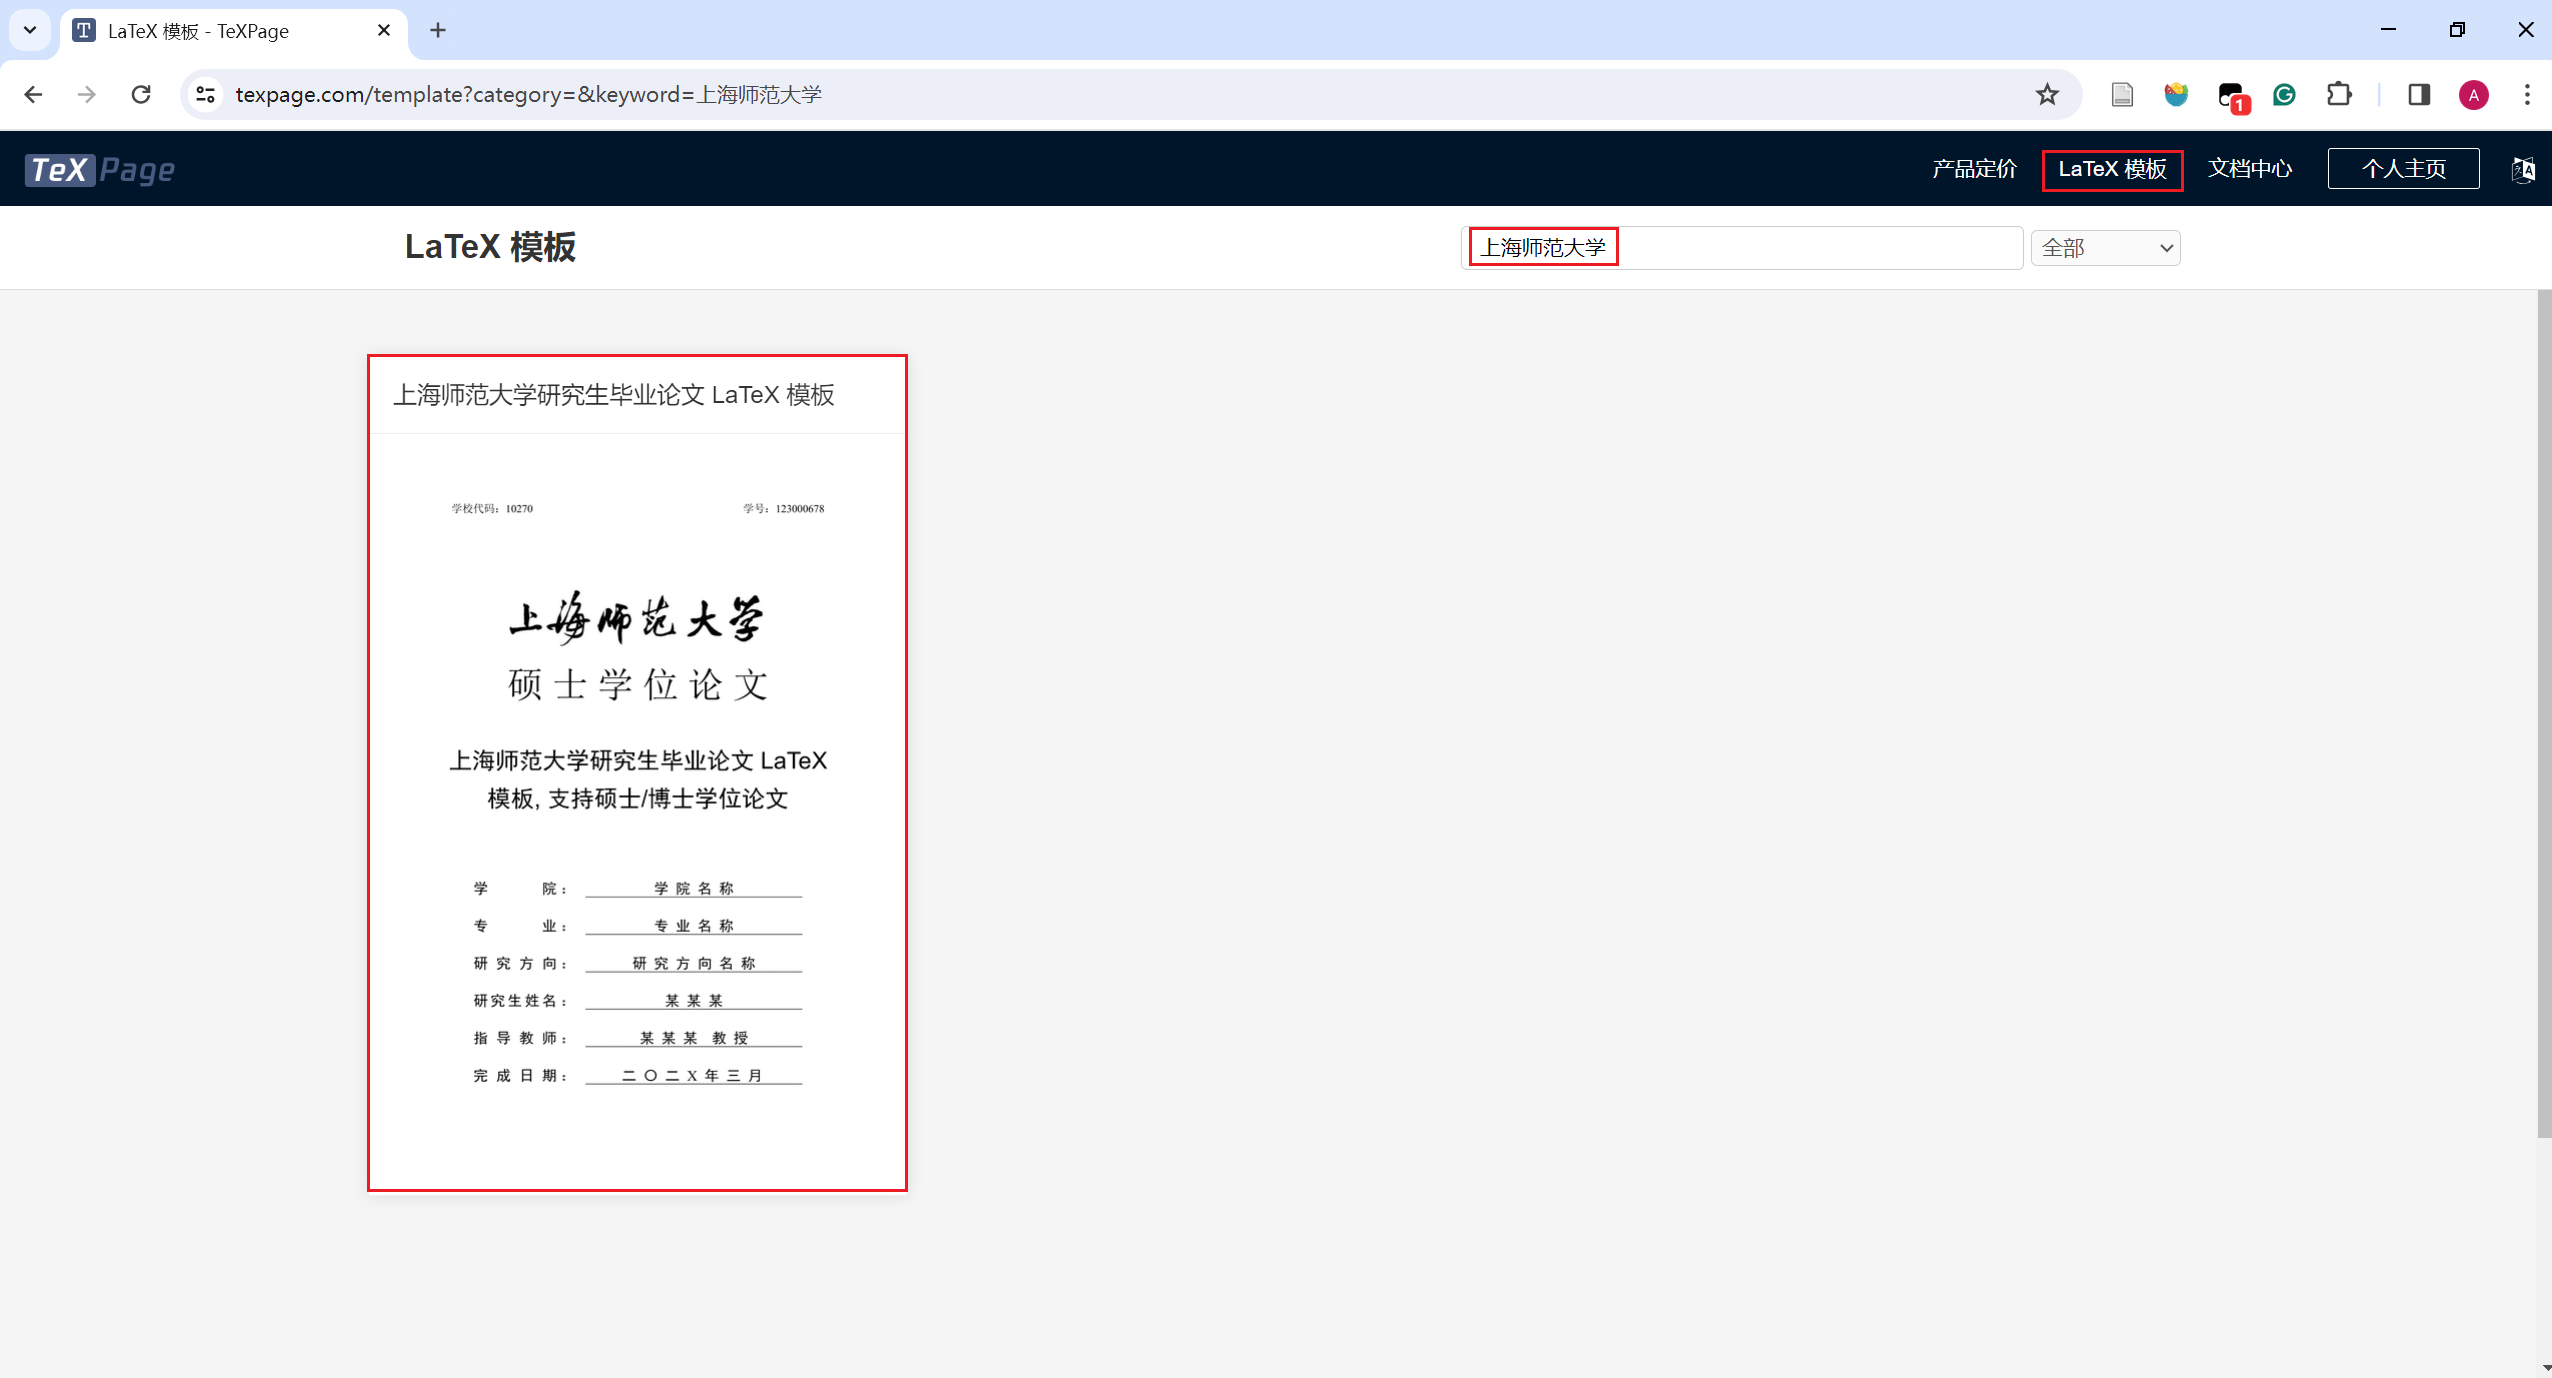The width and height of the screenshot is (2552, 1378).
Task: Bookmark this page with star icon
Action: click(x=2047, y=94)
